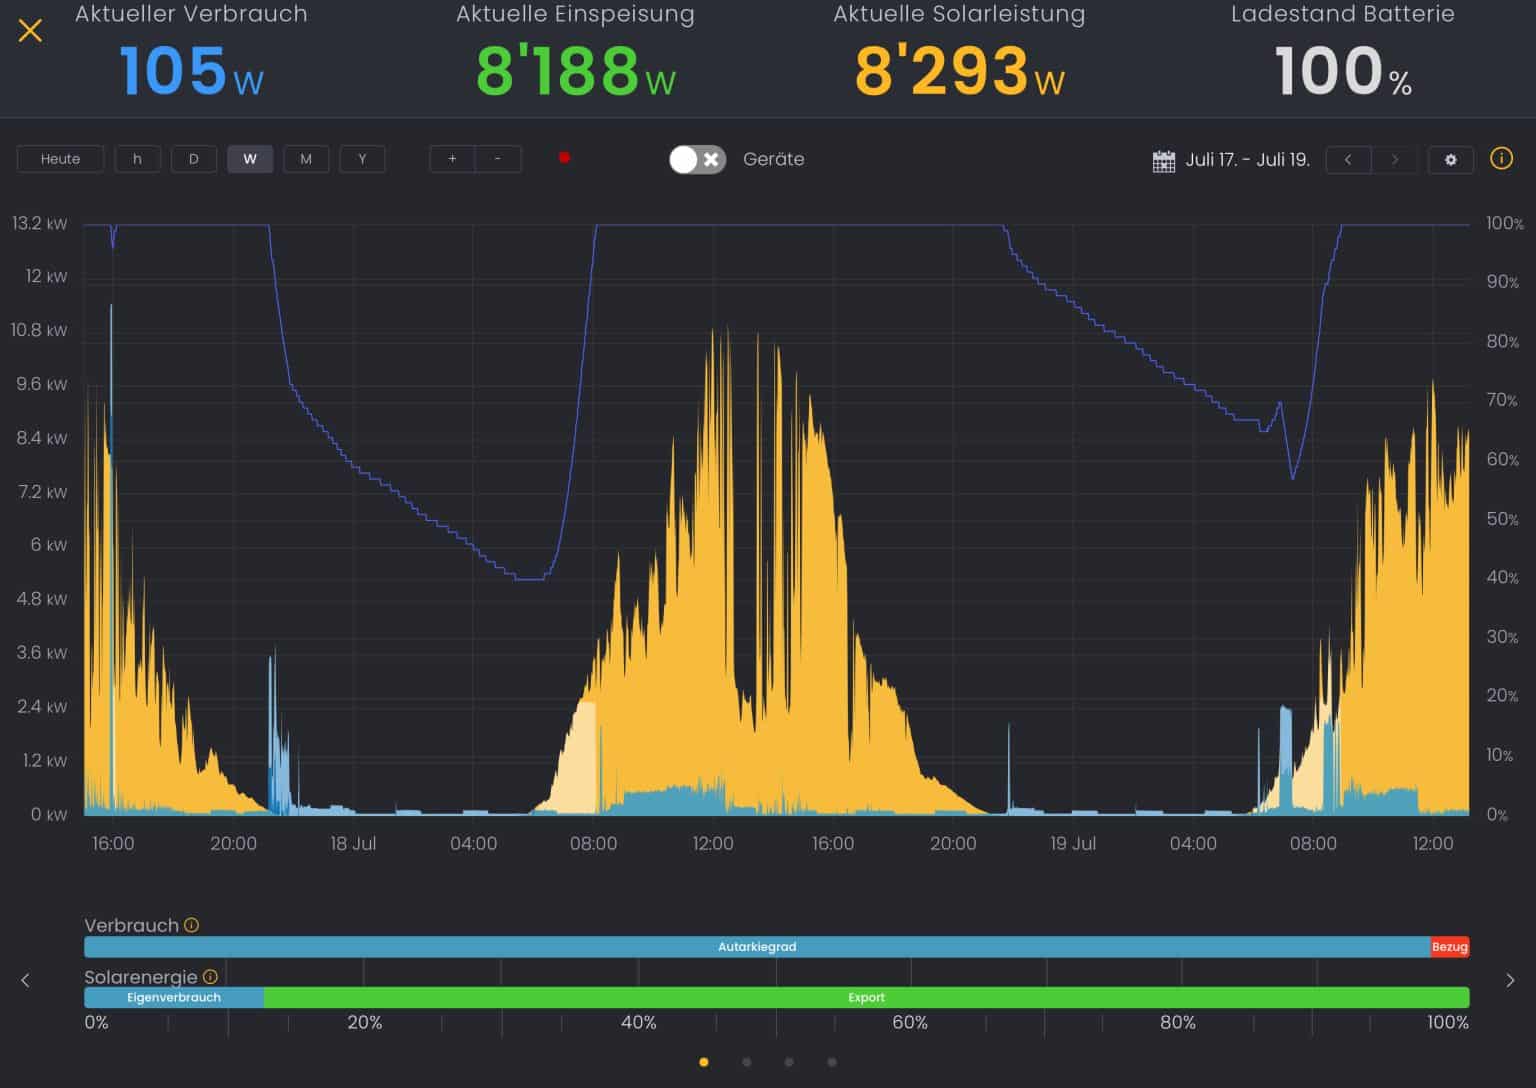Go to previous date range
Image resolution: width=1536 pixels, height=1088 pixels.
1348,159
